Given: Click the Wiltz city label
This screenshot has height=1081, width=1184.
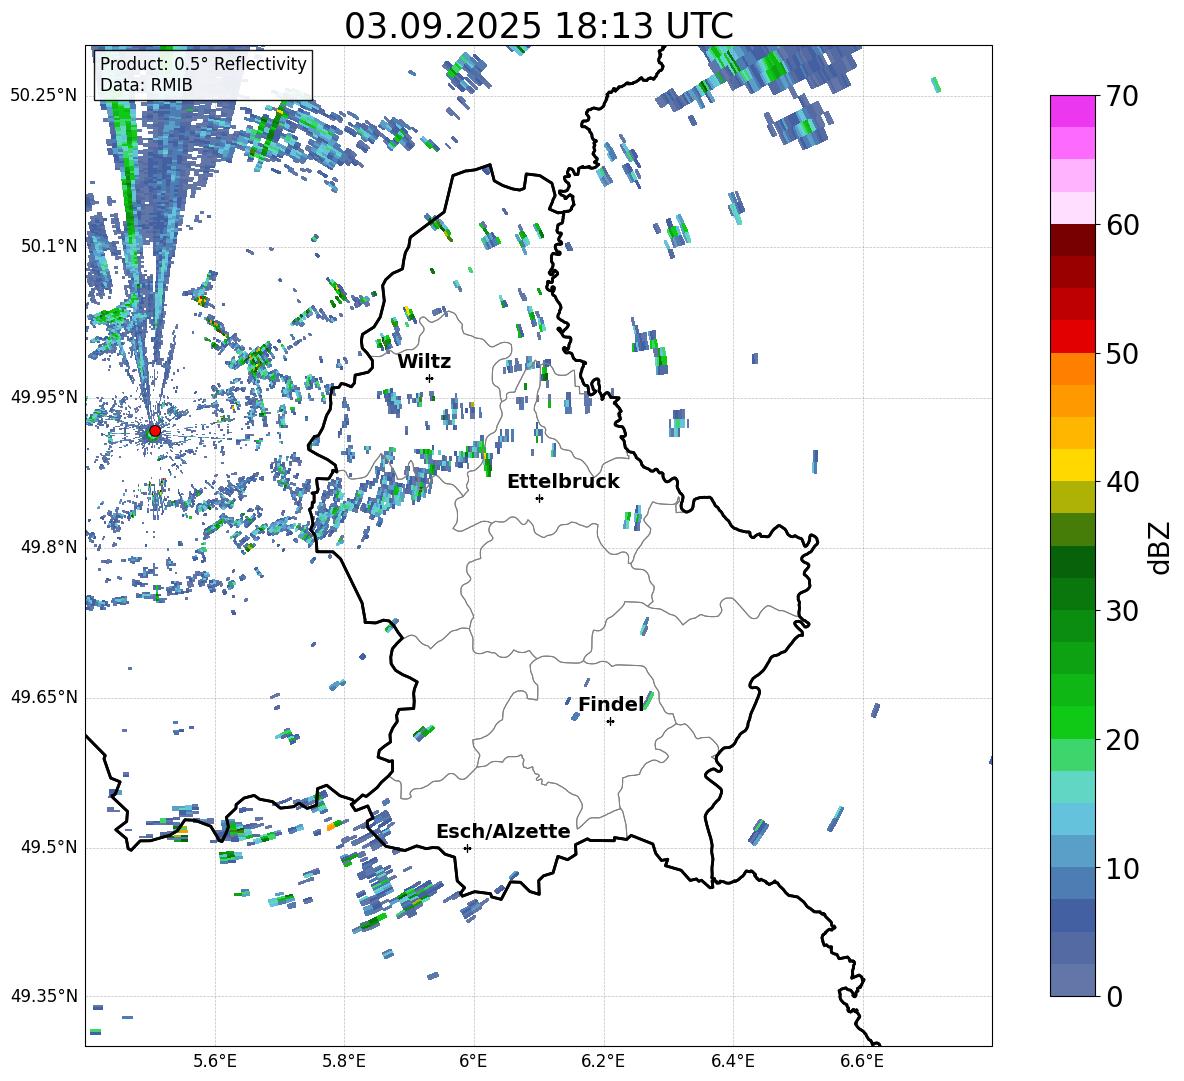Looking at the screenshot, I should click(424, 362).
